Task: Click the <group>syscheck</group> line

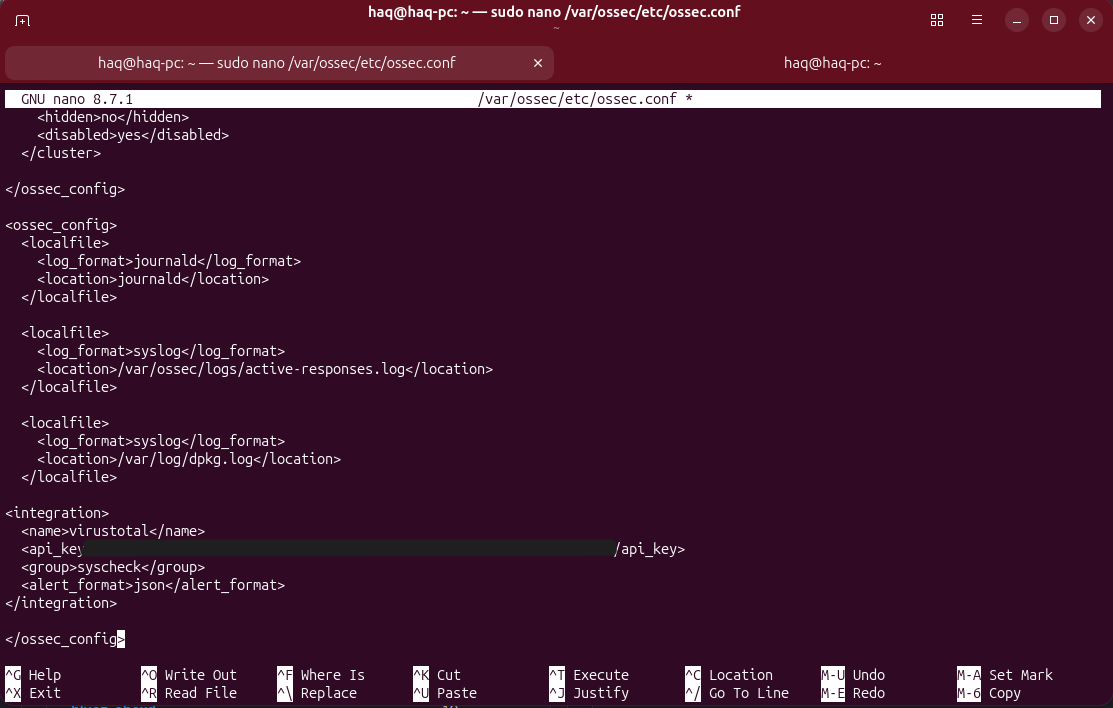Action: tap(113, 567)
